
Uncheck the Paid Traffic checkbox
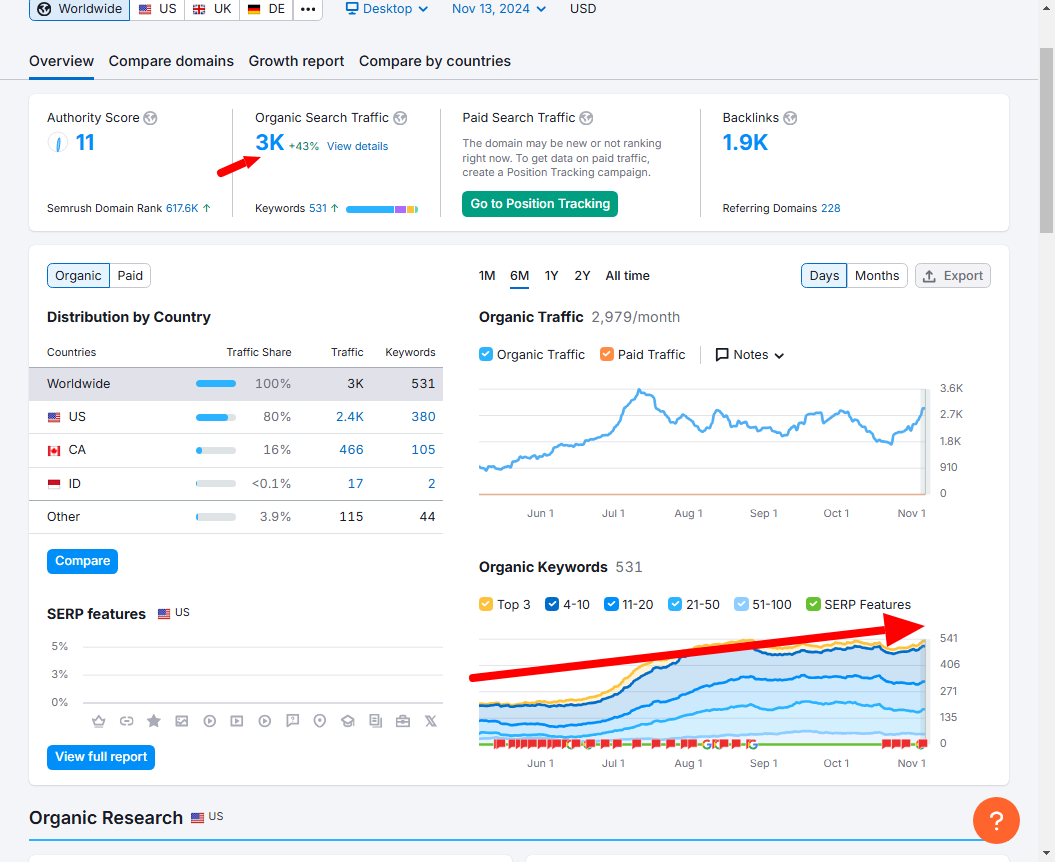tap(607, 354)
